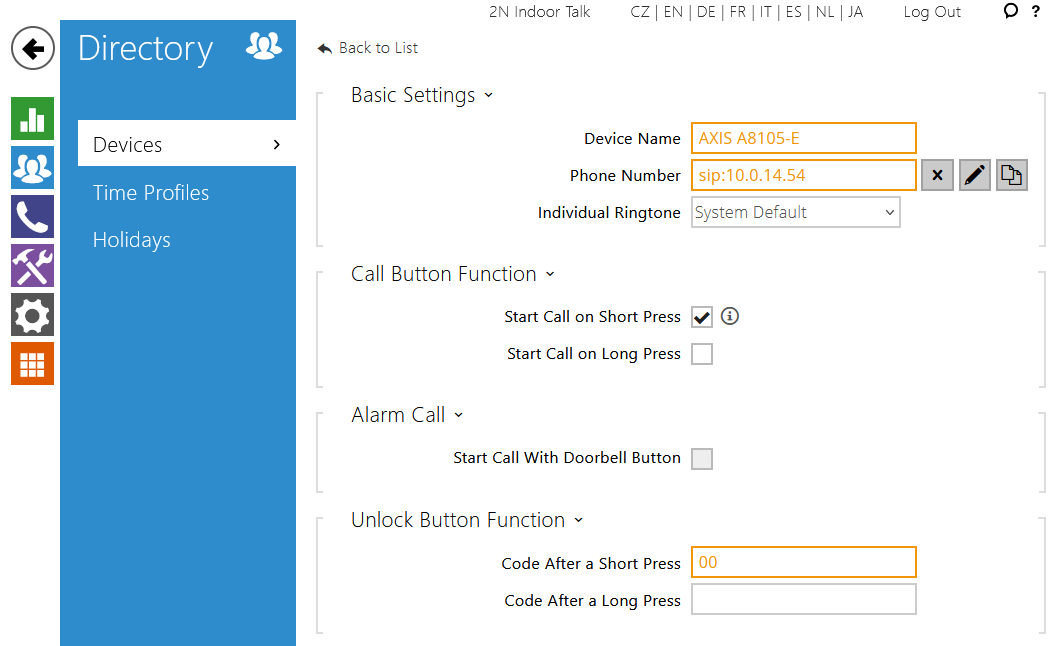Collapse the Basic Settings section
This screenshot has width=1058, height=646.
pyautogui.click(x=422, y=95)
